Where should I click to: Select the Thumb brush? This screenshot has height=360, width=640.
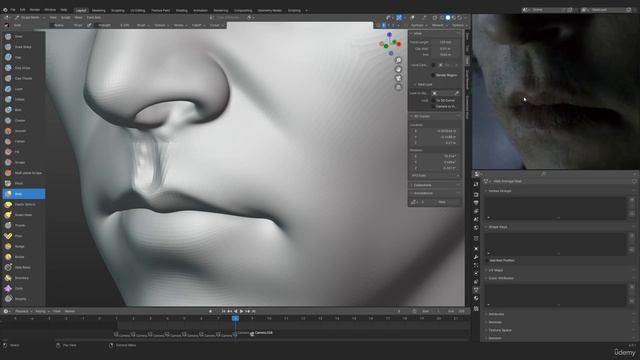tap(24, 225)
